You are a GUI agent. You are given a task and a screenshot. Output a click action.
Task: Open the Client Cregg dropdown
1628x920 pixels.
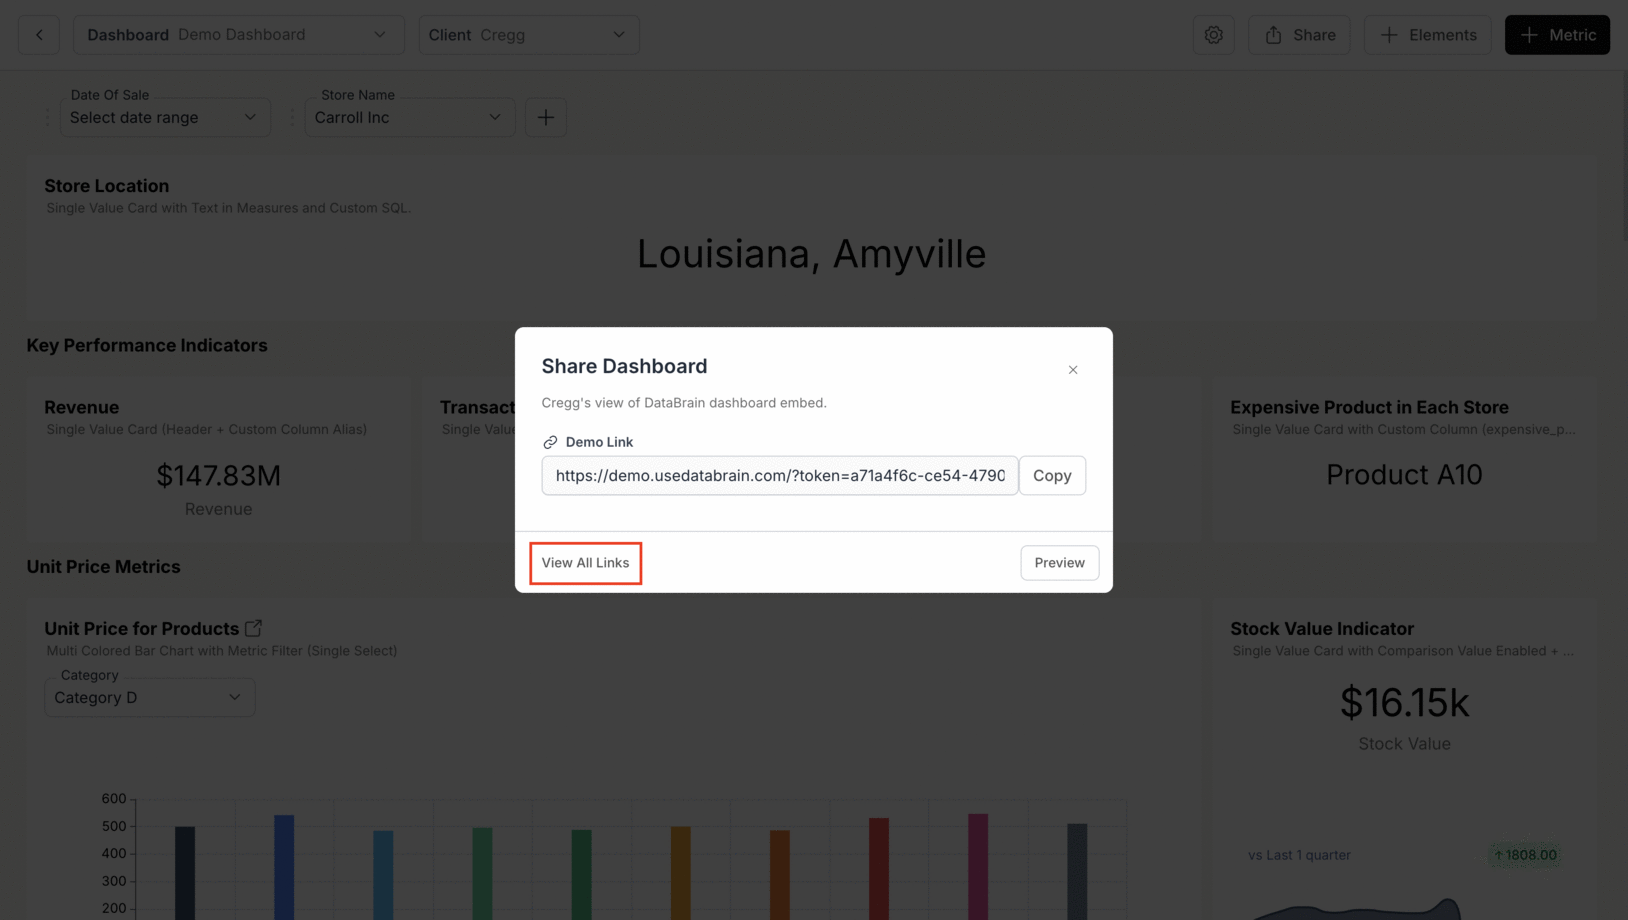pyautogui.click(x=529, y=34)
